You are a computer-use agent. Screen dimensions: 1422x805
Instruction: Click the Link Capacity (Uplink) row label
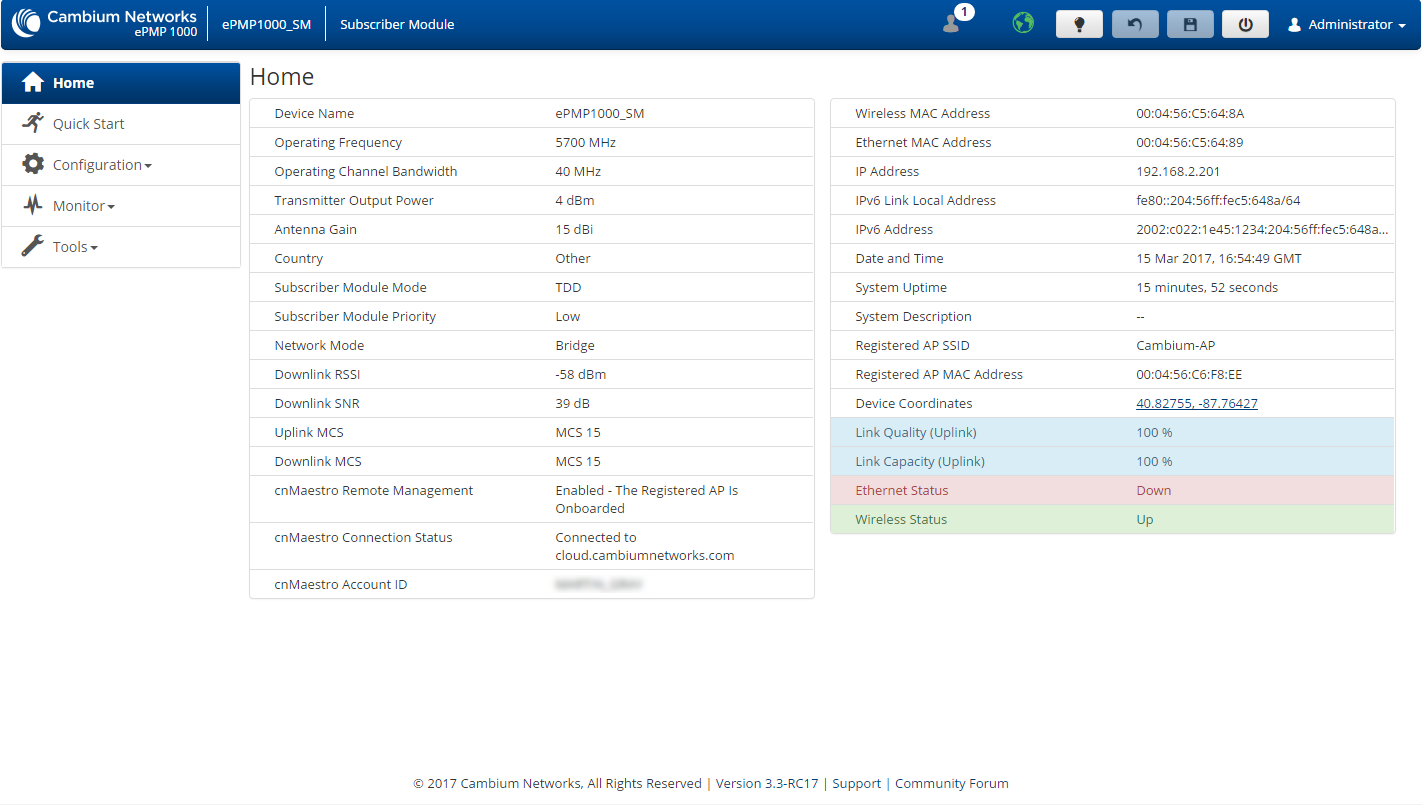pos(920,461)
